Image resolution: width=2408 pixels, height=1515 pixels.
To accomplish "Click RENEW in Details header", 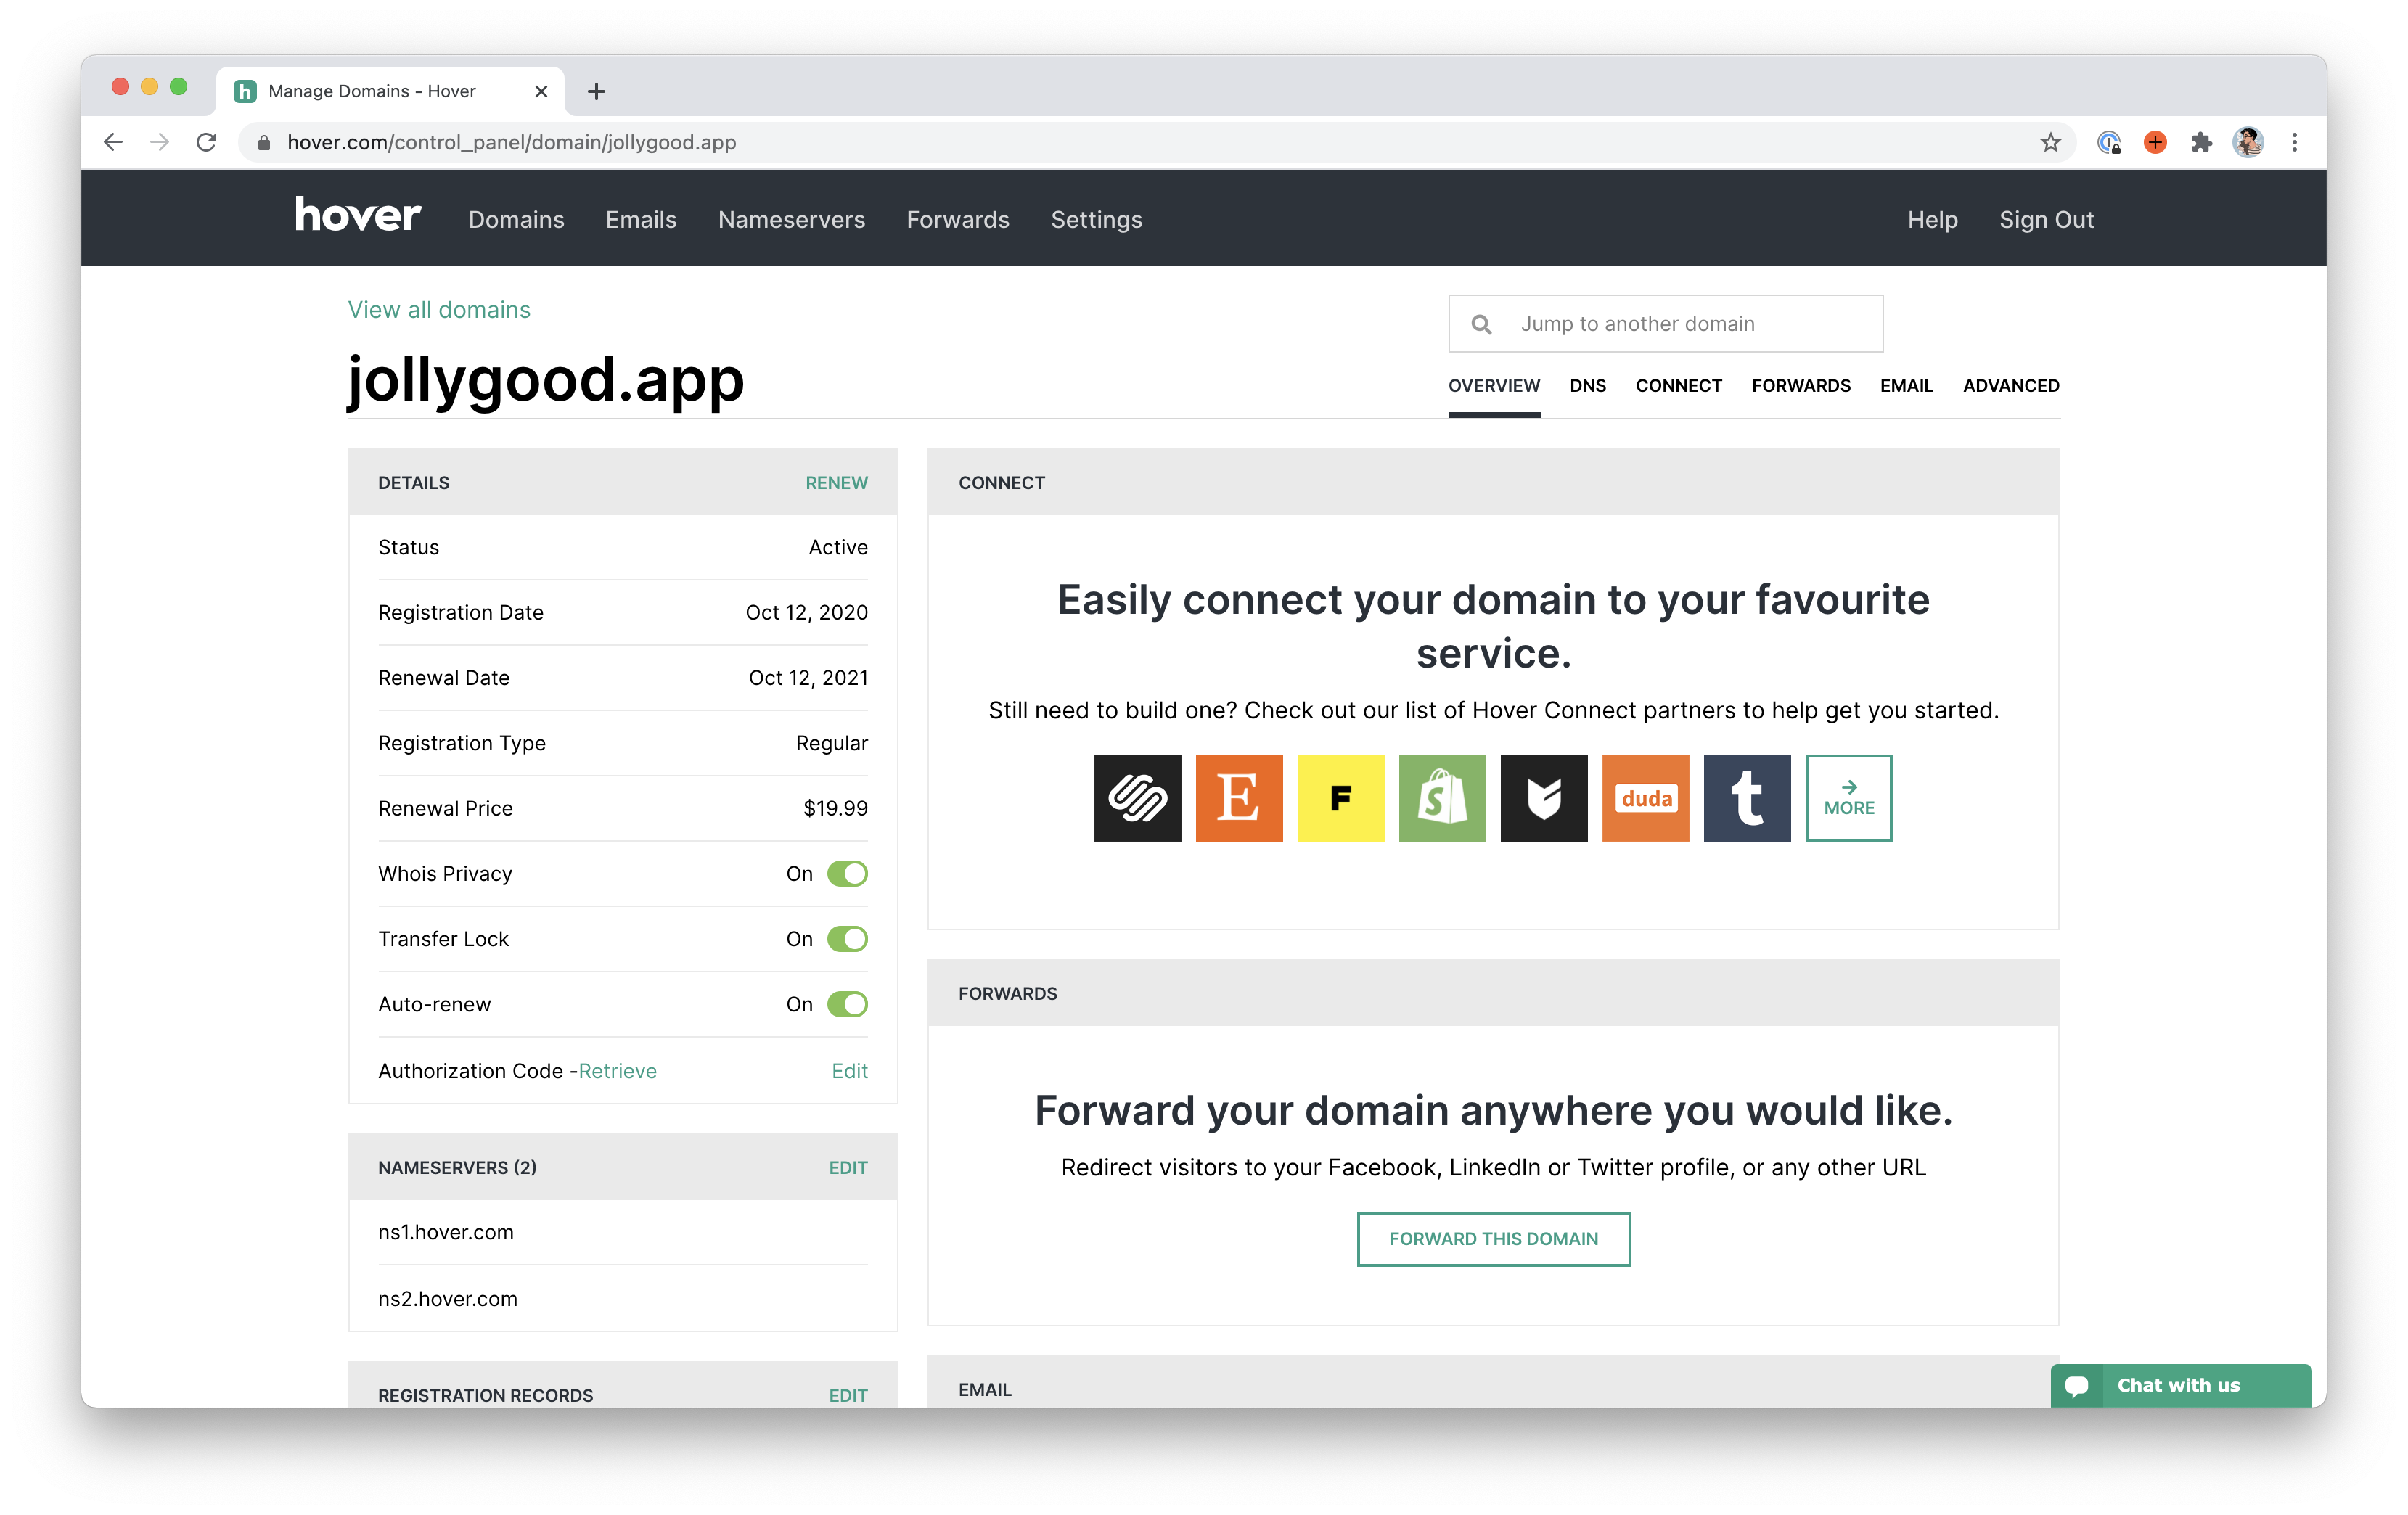I will [836, 482].
